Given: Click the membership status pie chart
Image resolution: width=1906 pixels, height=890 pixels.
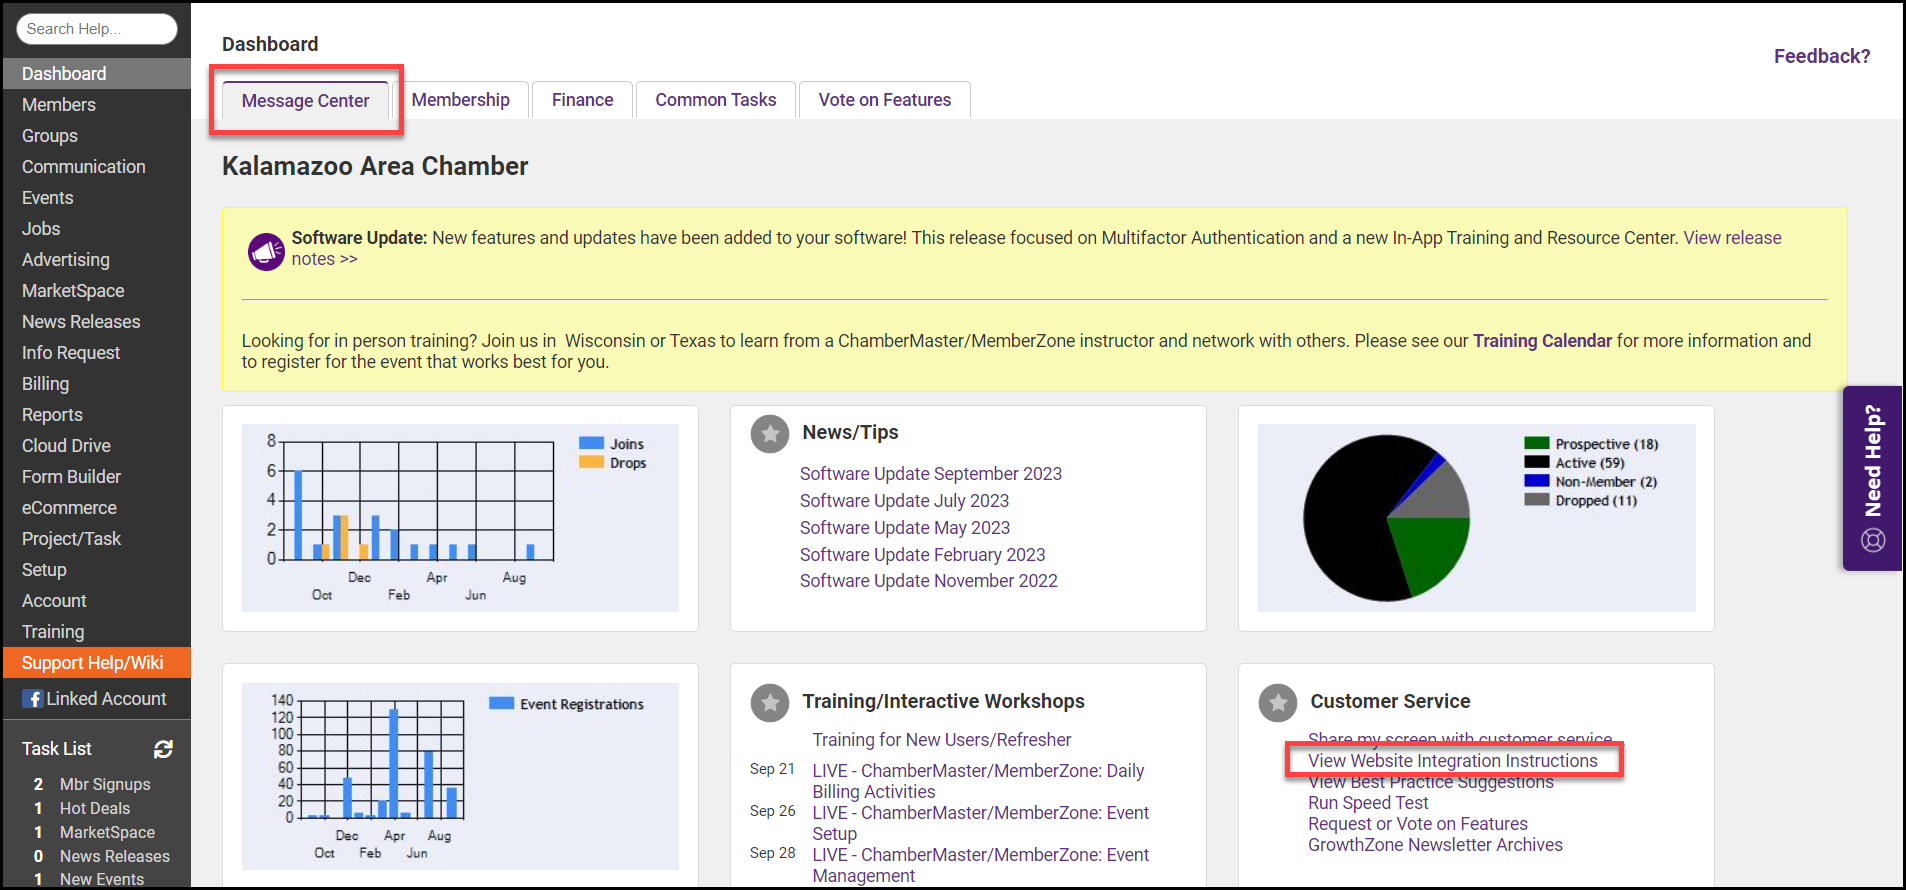Looking at the screenshot, I should 1386,518.
